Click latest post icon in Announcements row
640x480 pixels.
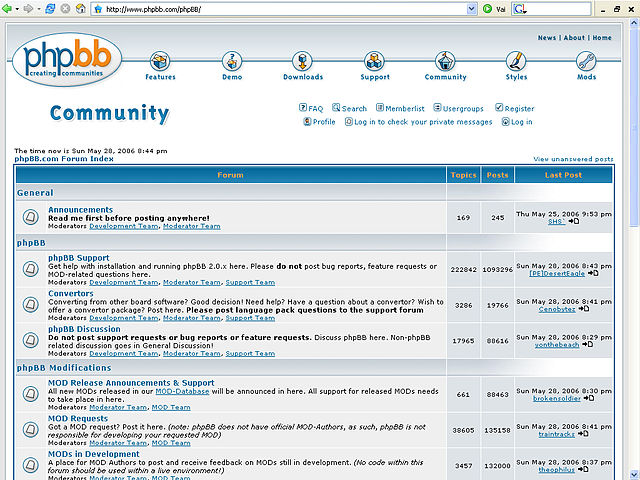pyautogui.click(x=574, y=221)
